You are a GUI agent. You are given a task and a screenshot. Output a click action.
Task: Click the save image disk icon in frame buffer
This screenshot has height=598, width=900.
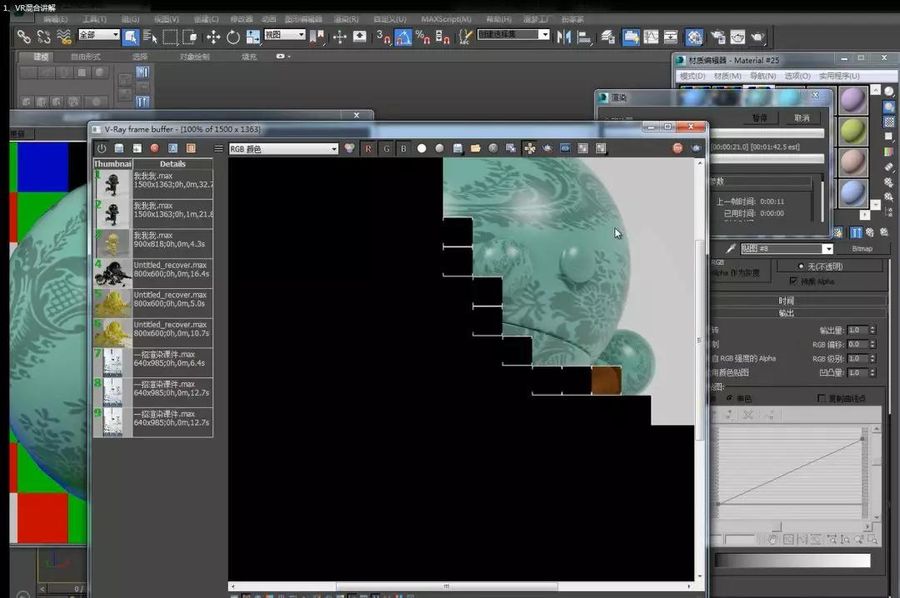click(x=457, y=149)
